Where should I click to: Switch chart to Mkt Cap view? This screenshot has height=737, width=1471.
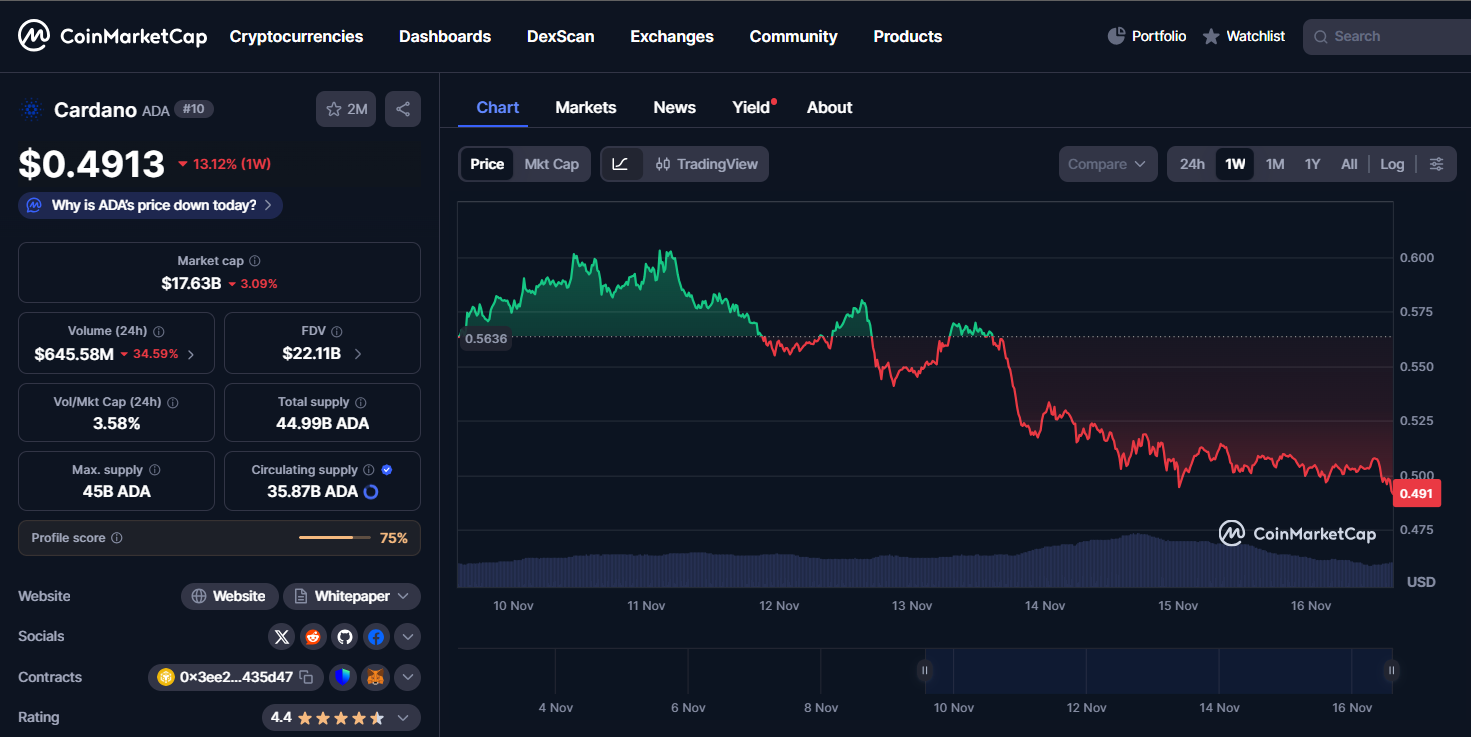(552, 163)
